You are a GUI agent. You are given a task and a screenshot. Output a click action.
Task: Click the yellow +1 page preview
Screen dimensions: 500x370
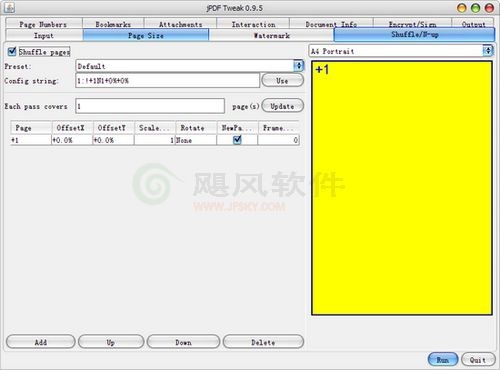(402, 188)
